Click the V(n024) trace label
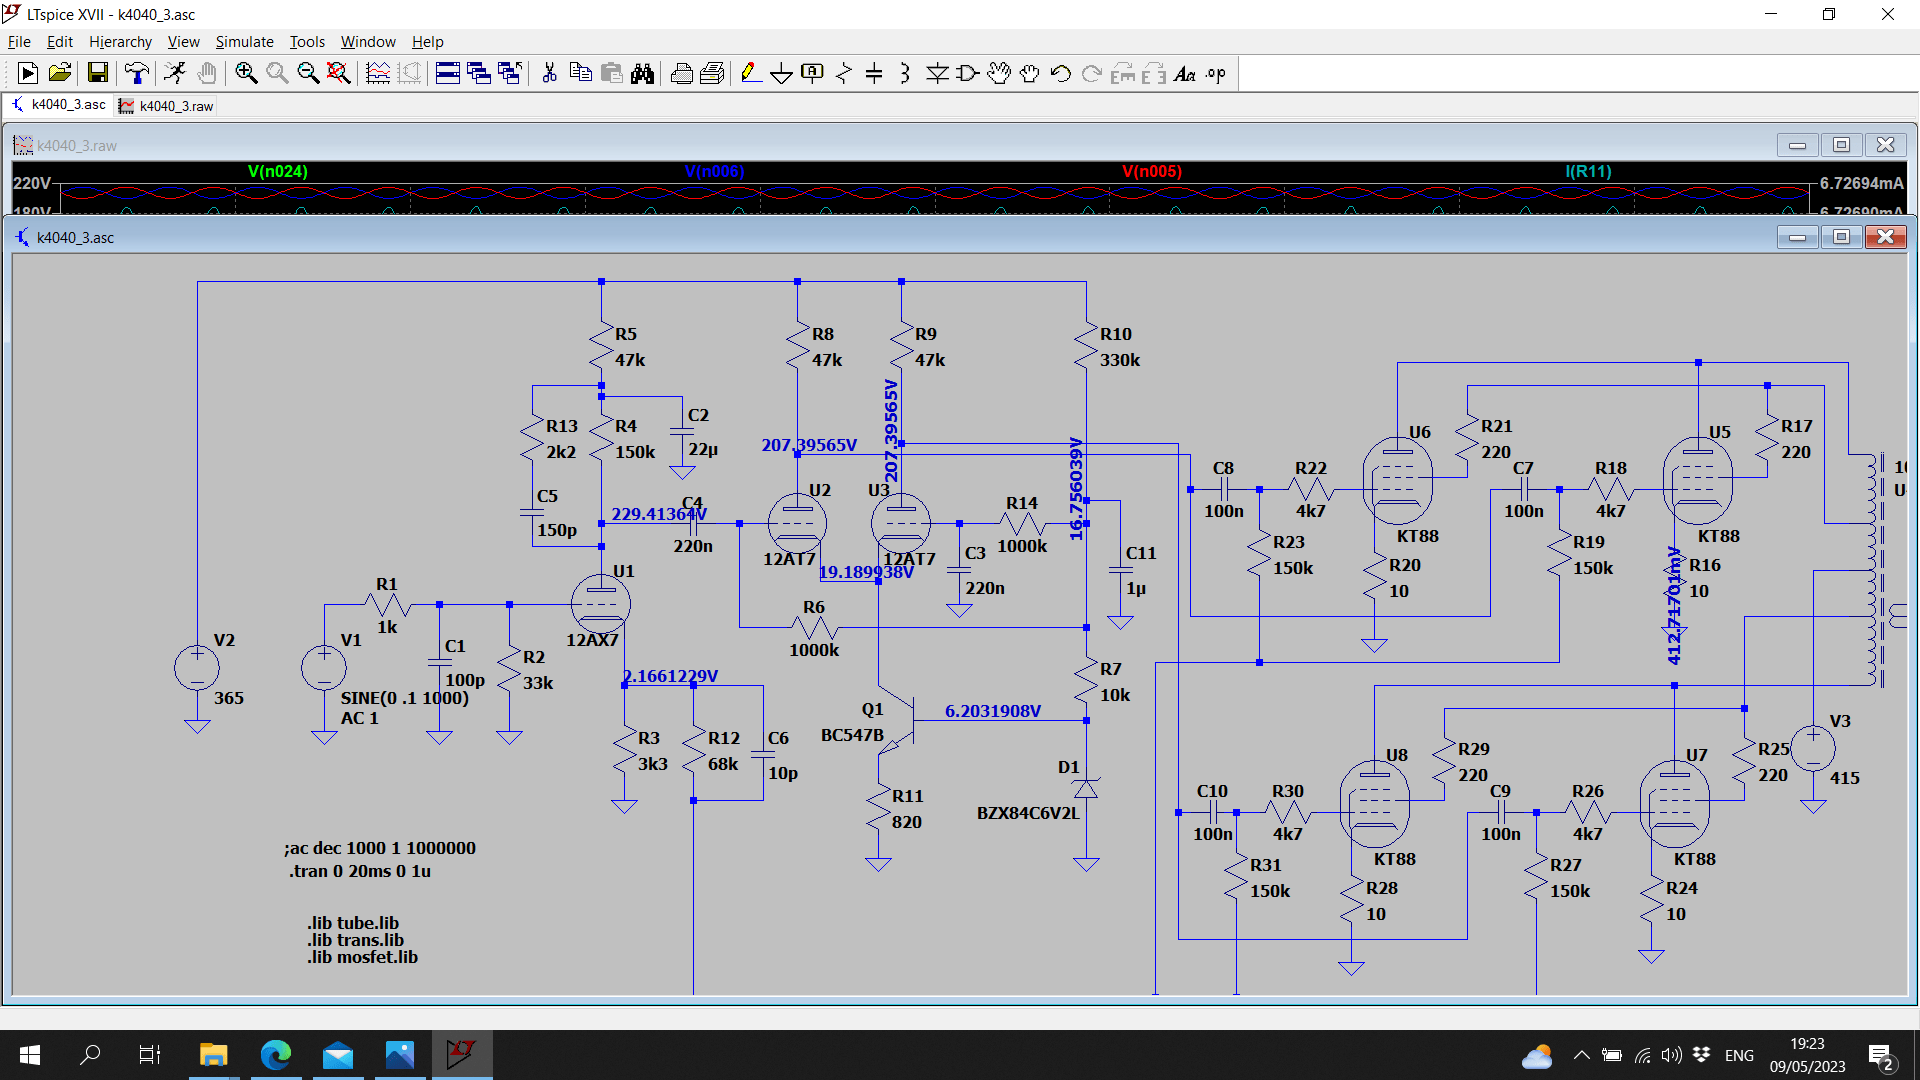 pos(278,172)
